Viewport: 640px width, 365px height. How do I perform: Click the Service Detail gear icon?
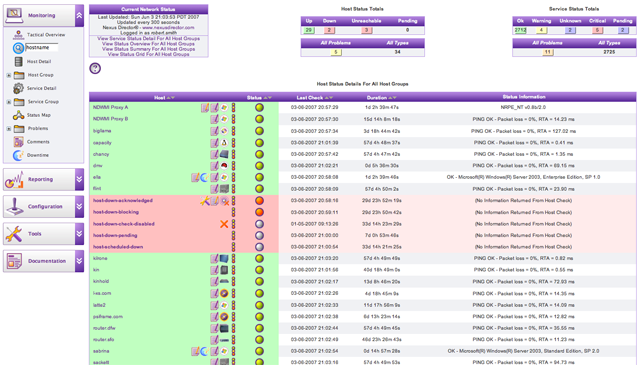click(18, 88)
